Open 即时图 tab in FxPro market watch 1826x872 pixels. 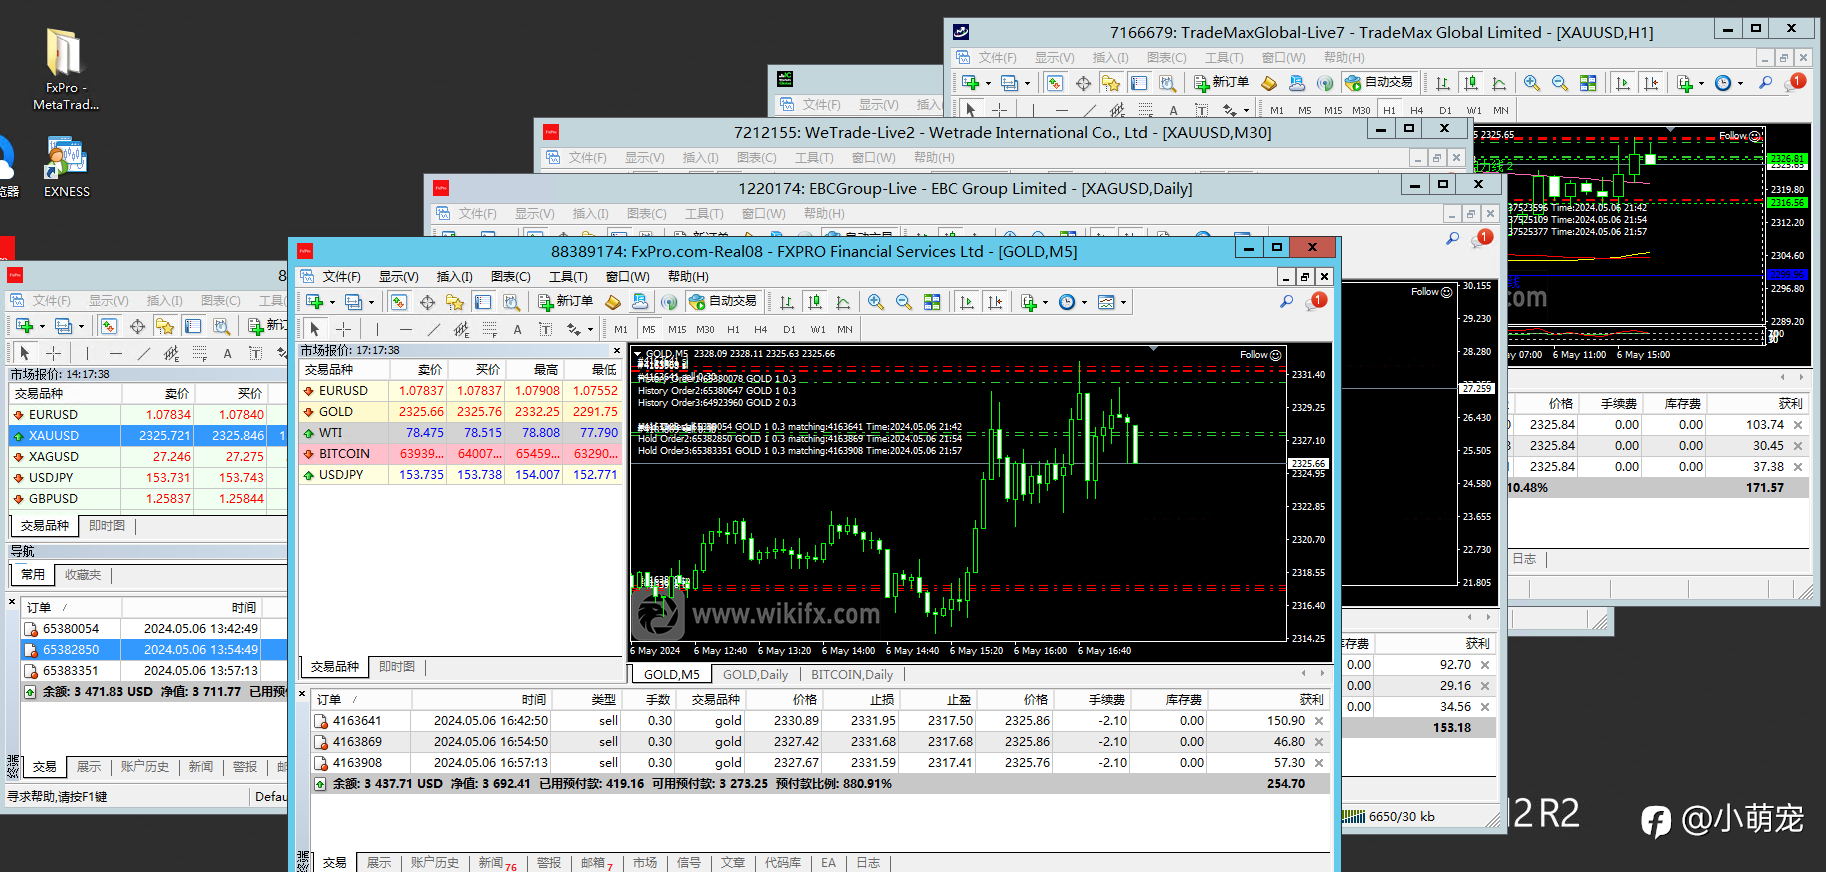pyautogui.click(x=397, y=667)
